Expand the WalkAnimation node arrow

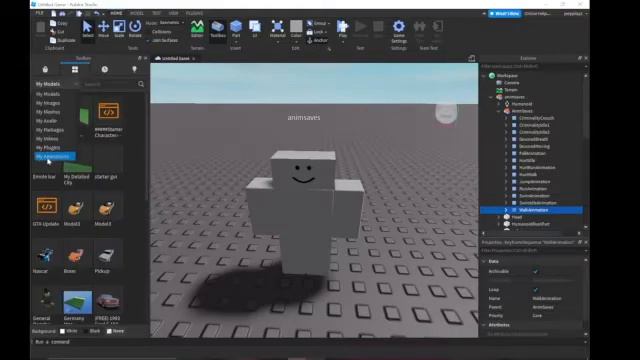[x=506, y=210]
